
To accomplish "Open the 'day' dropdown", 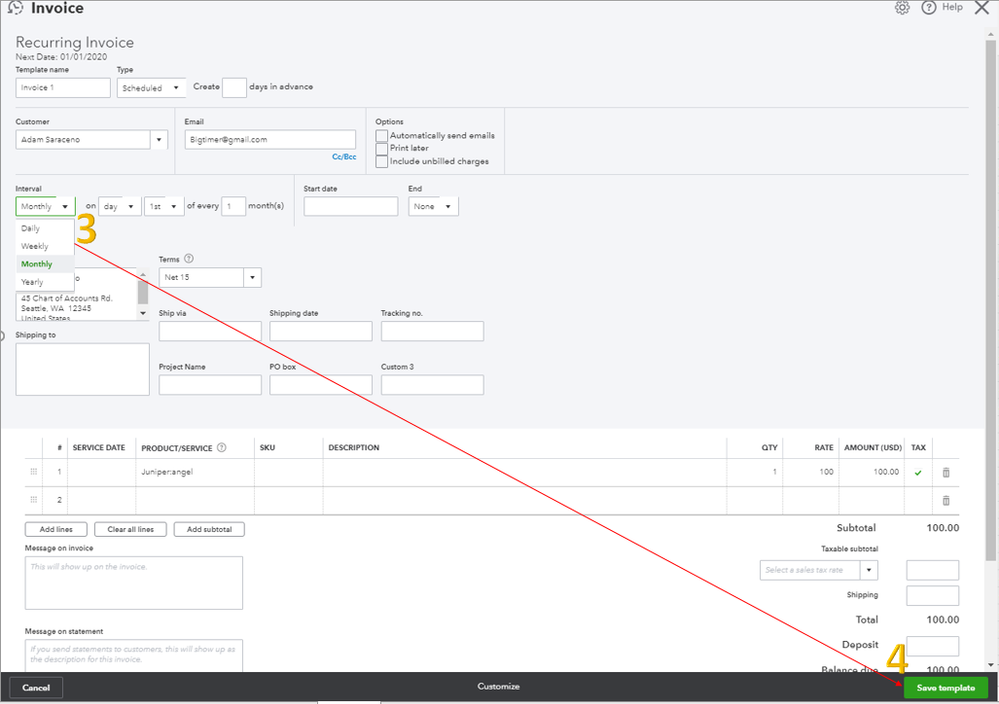I will (120, 206).
